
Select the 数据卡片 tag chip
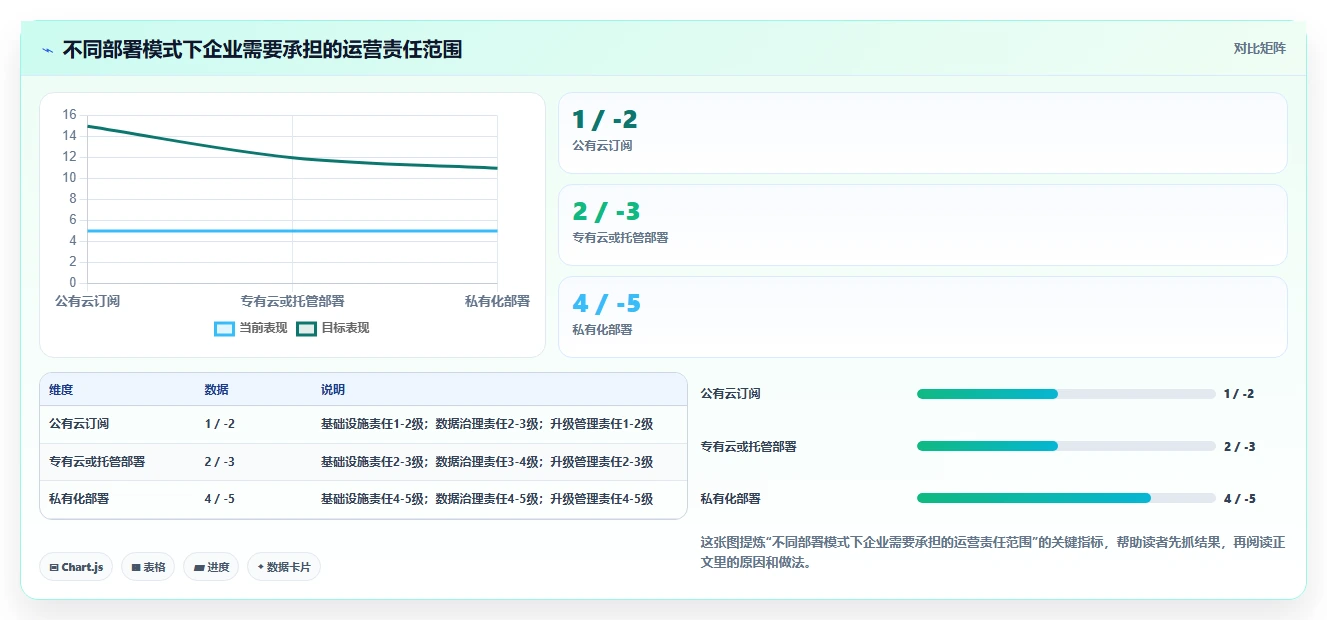click(284, 567)
